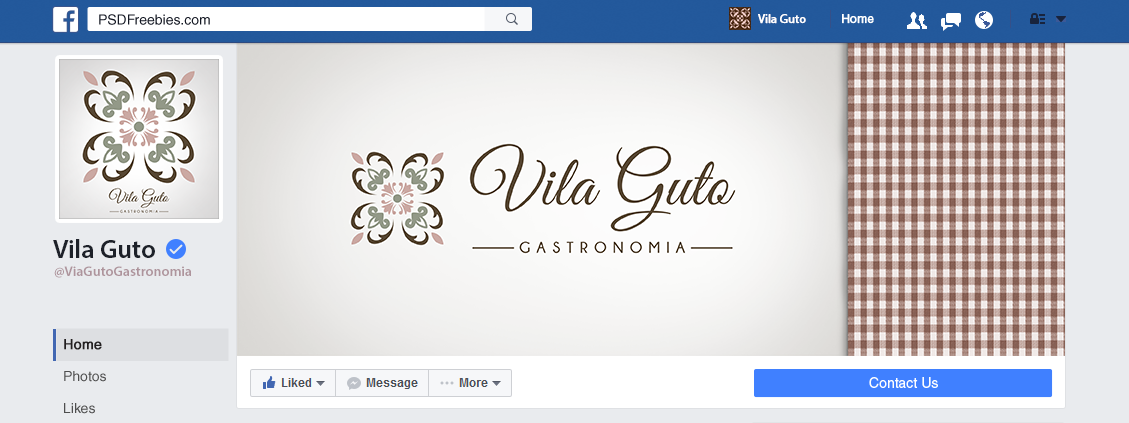
Task: Click the search magnifier icon
Action: click(511, 19)
